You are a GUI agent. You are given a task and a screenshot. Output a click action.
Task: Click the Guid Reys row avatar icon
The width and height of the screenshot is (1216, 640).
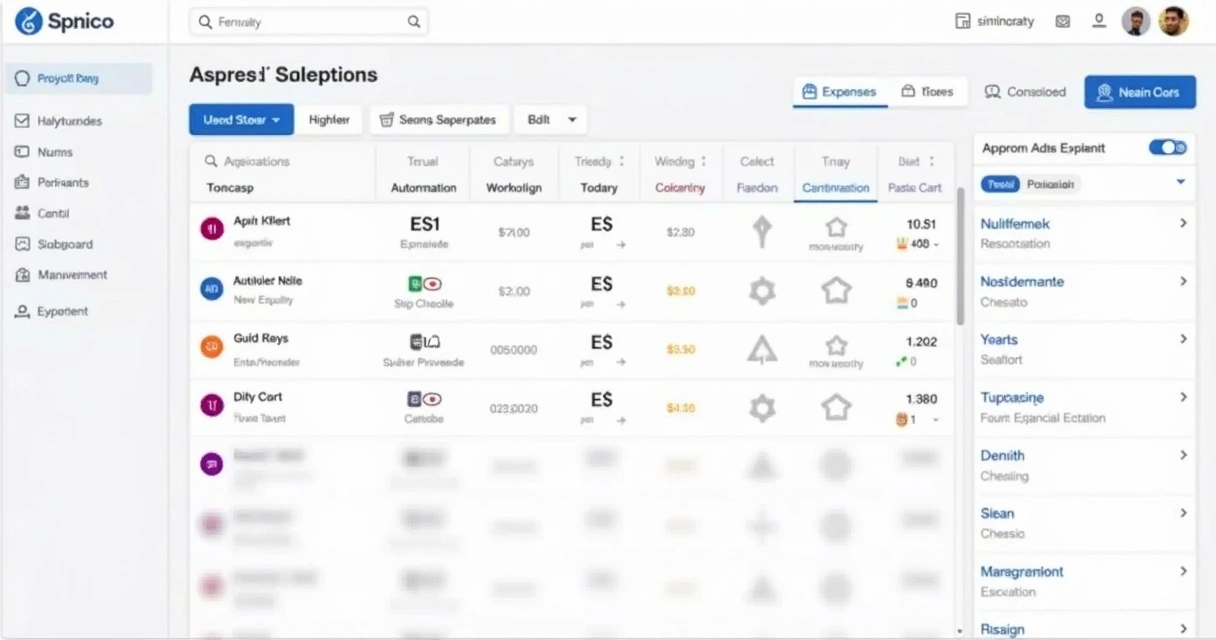click(x=212, y=348)
